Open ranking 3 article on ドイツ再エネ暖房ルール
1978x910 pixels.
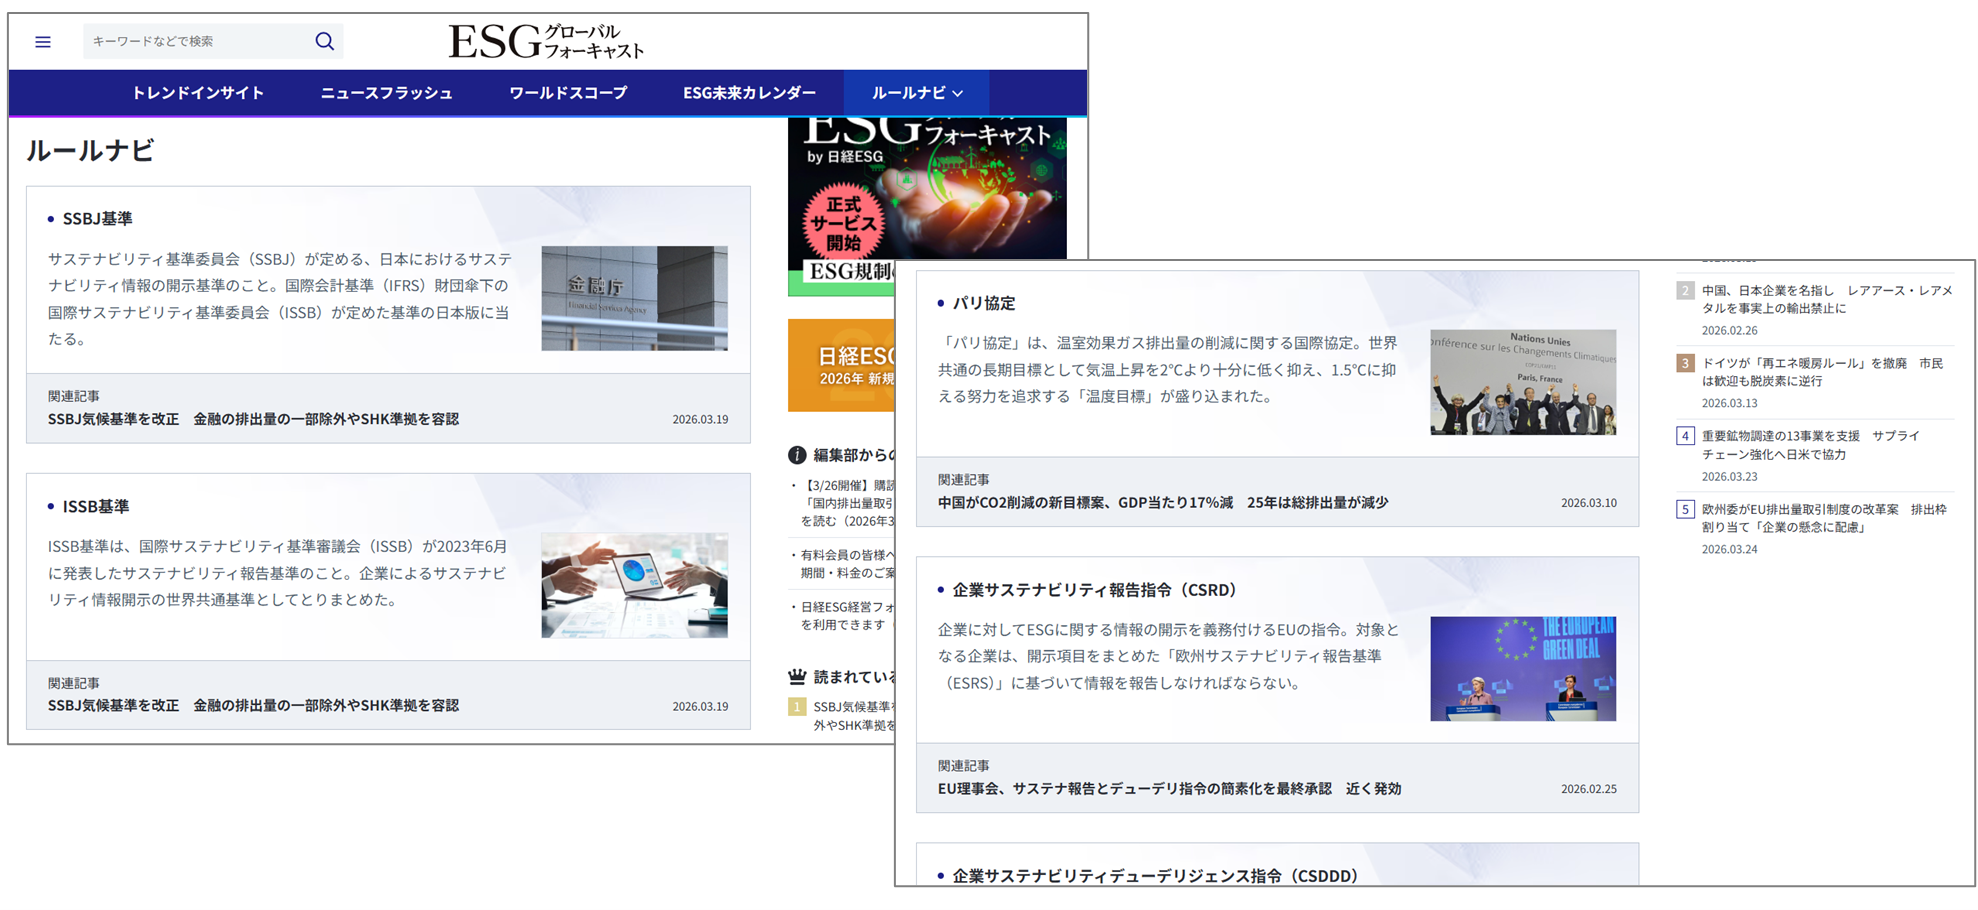[x=1823, y=372]
